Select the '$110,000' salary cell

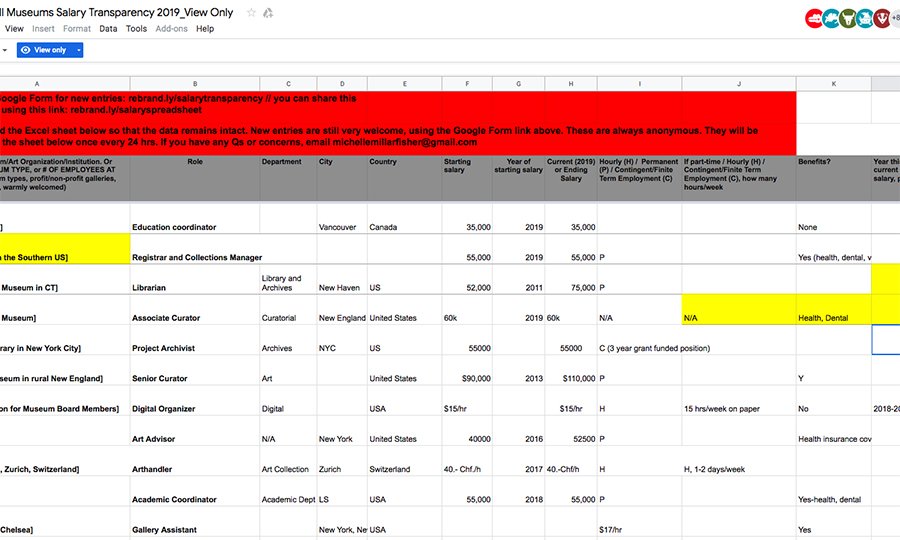[571, 370]
